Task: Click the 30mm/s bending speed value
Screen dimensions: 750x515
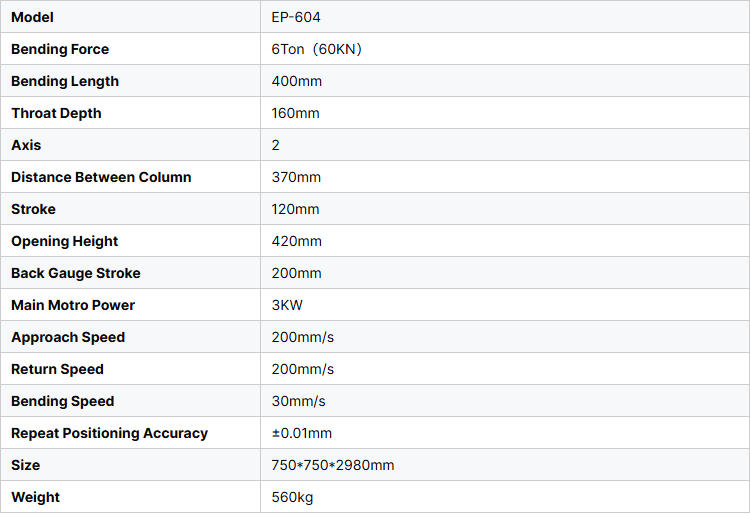Action: tap(298, 401)
